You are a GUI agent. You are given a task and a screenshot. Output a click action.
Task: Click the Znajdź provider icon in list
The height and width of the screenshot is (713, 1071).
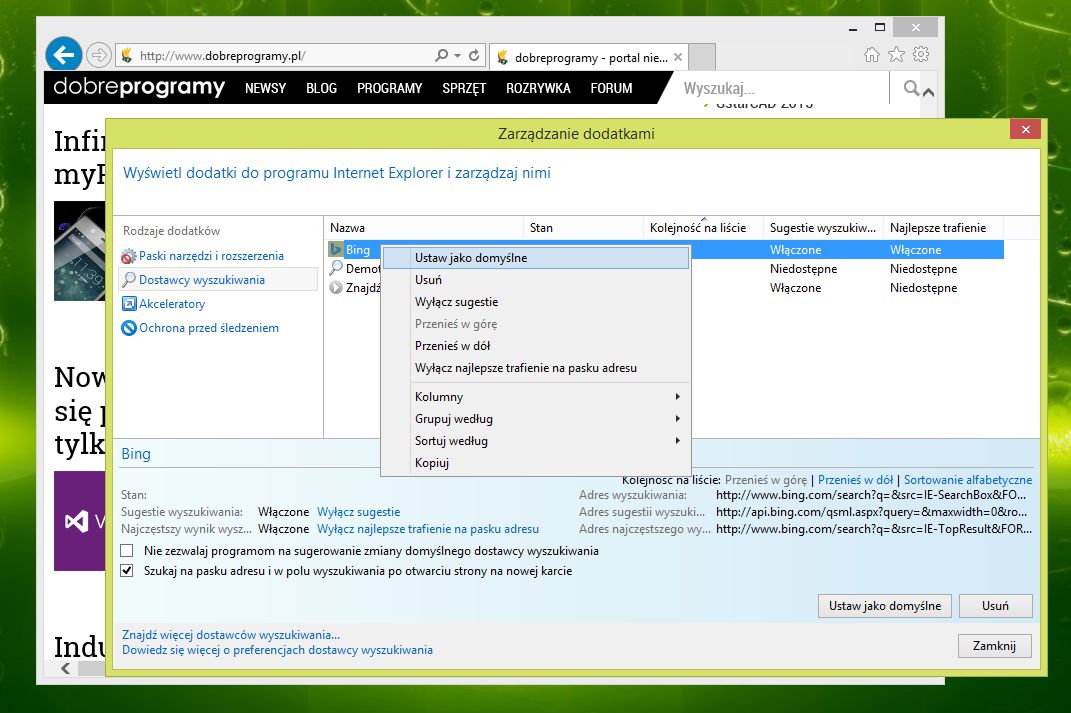click(x=336, y=288)
